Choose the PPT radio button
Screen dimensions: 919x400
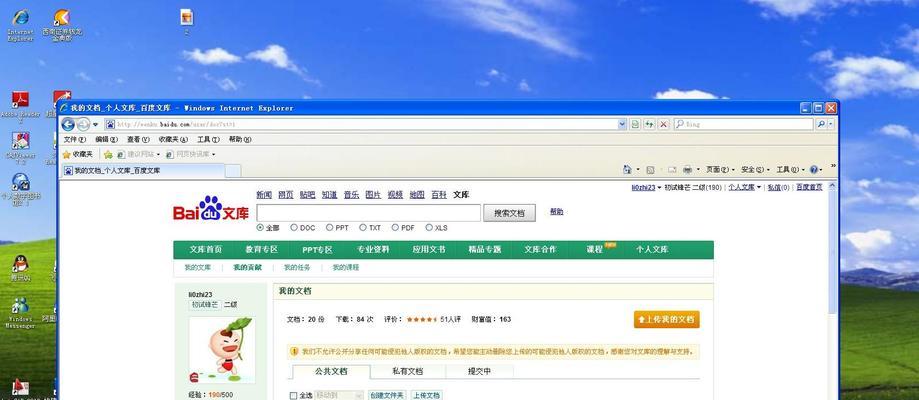(329, 228)
